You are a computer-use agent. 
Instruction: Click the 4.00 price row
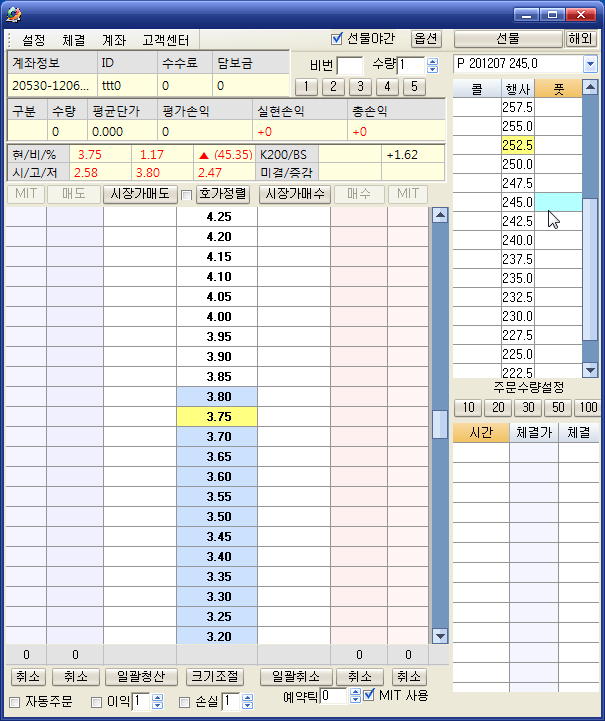[217, 316]
